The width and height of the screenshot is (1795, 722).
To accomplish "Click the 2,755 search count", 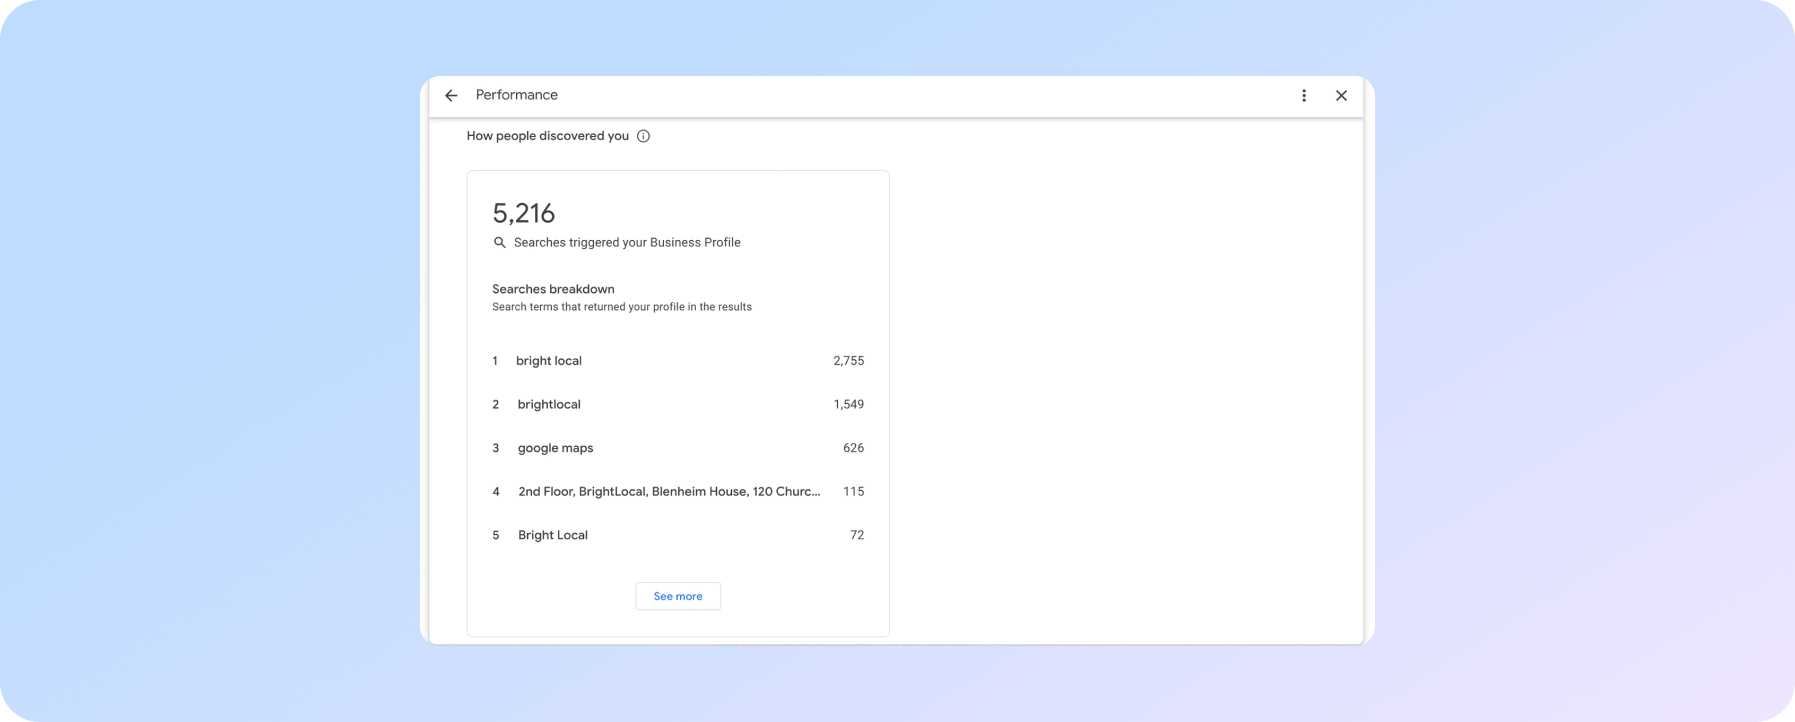I will [x=849, y=361].
